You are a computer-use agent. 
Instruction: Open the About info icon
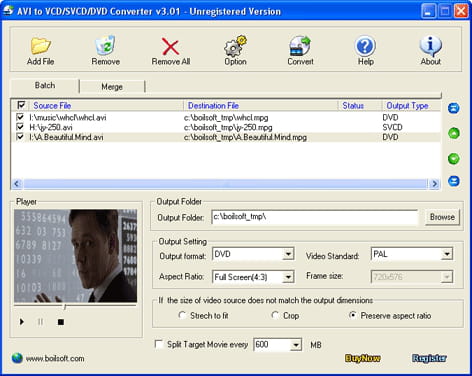coord(430,46)
